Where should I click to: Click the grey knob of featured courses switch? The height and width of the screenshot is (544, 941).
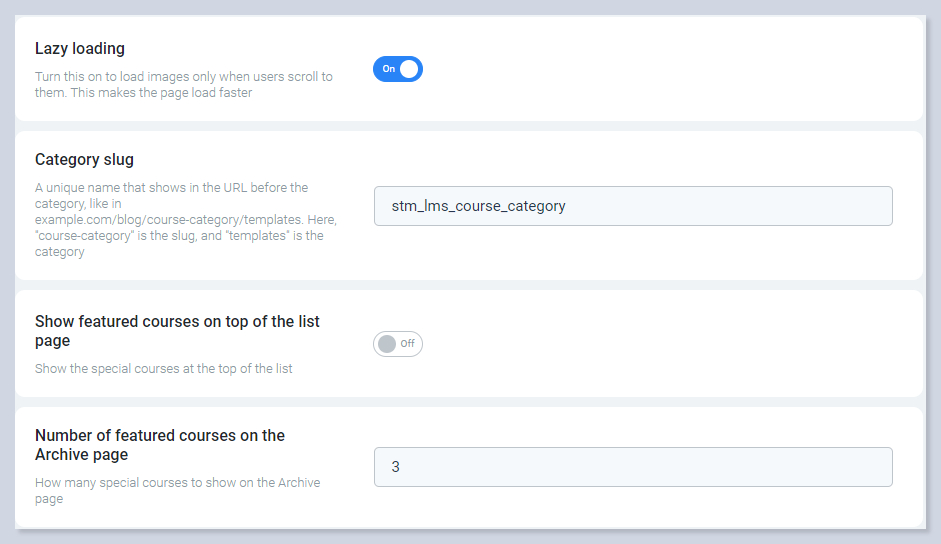(x=387, y=344)
